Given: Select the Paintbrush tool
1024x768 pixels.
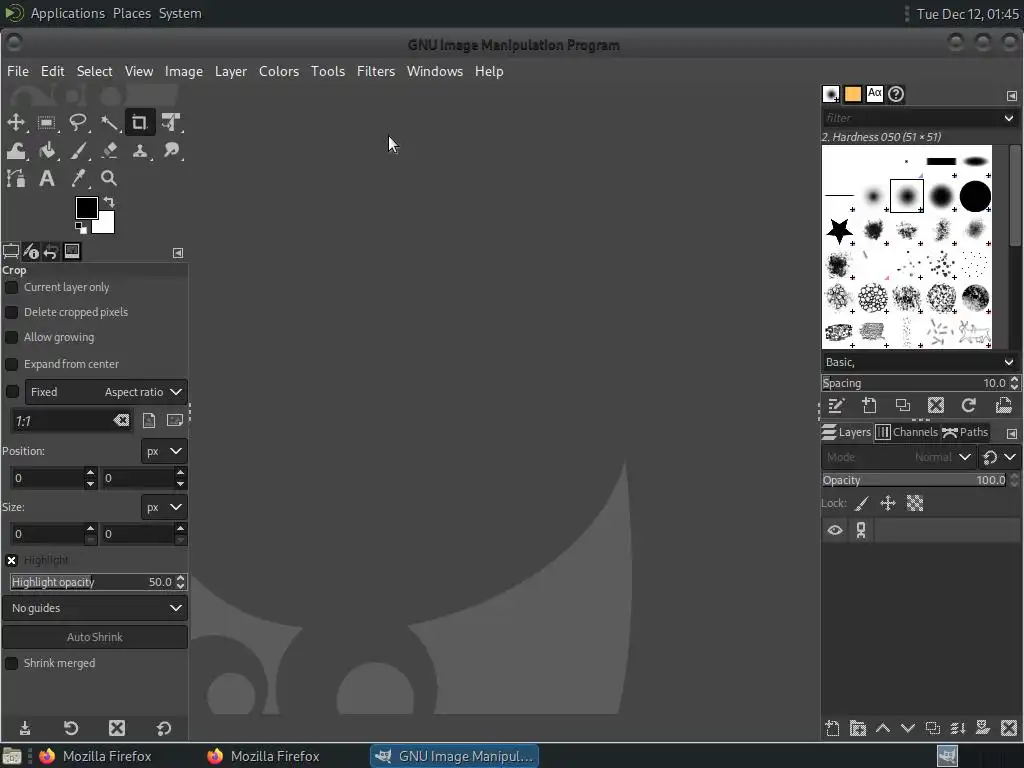Looking at the screenshot, I should 78,151.
